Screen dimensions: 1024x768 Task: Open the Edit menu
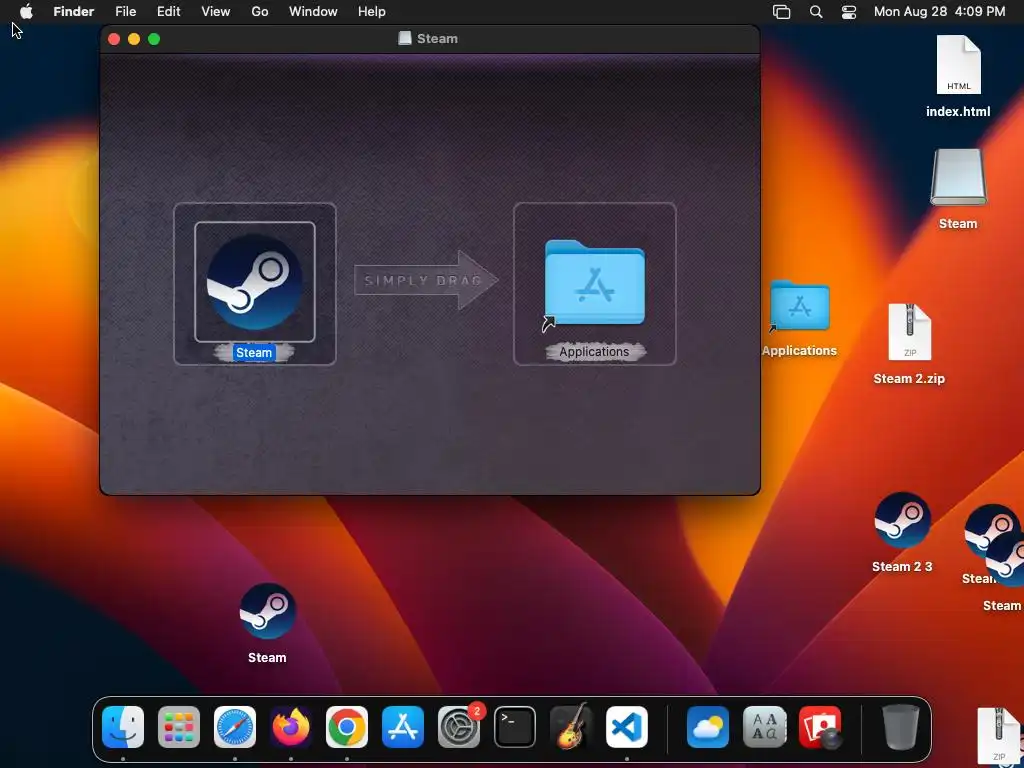click(x=168, y=12)
